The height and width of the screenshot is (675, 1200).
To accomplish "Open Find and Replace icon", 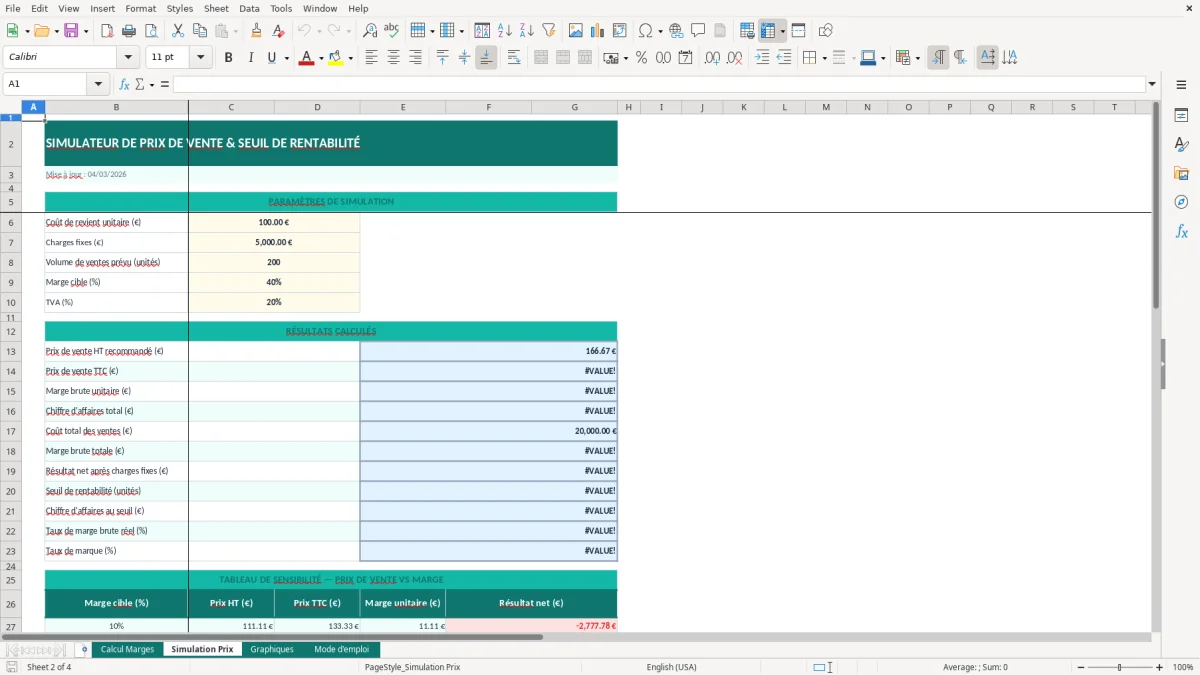I will [x=370, y=31].
